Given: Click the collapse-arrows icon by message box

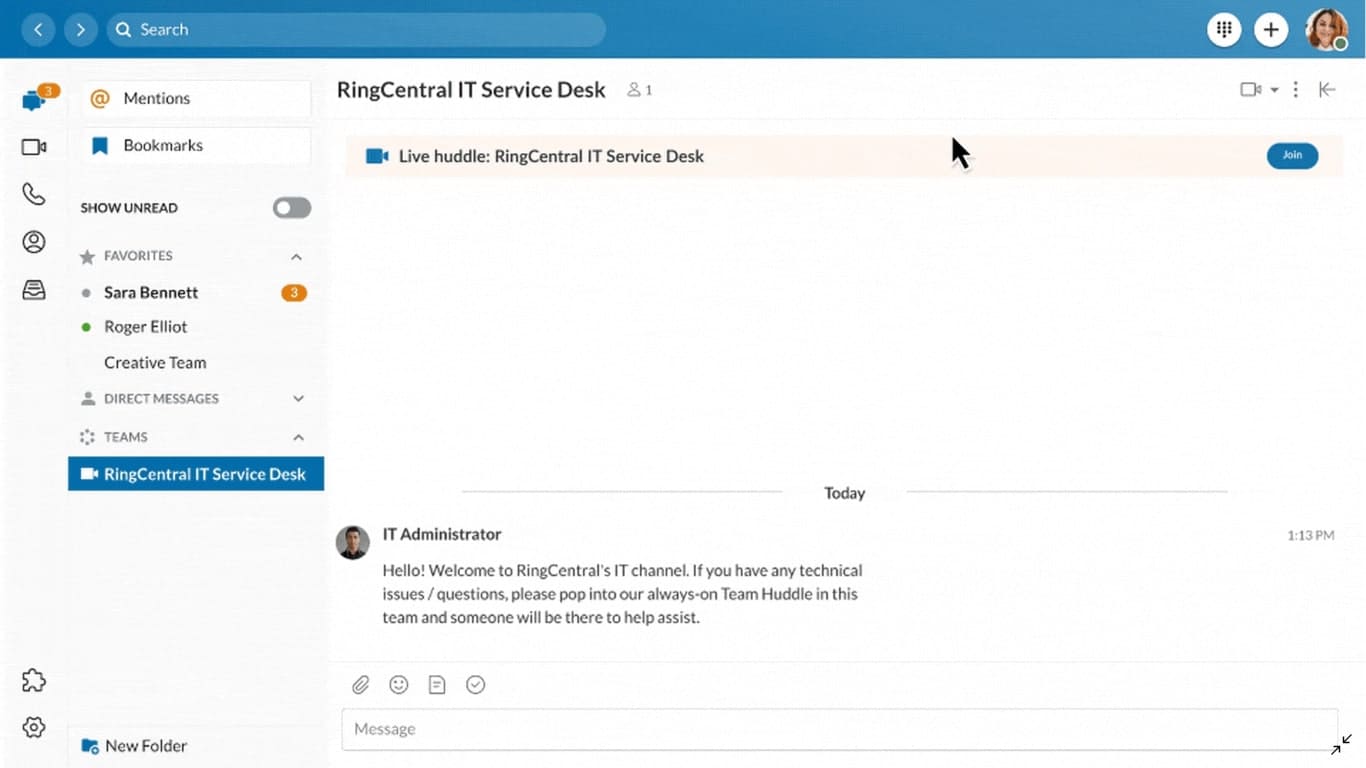Looking at the screenshot, I should (x=1342, y=744).
